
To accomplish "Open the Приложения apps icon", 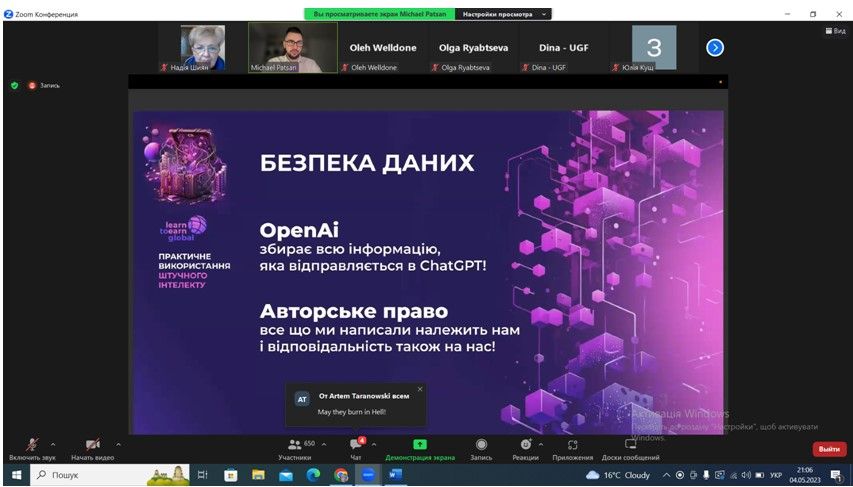I will coord(573,445).
